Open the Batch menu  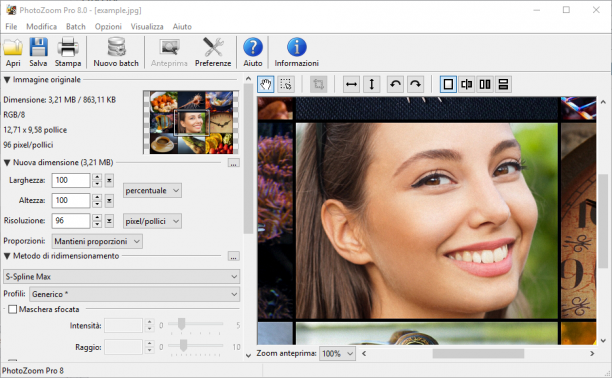[76, 27]
